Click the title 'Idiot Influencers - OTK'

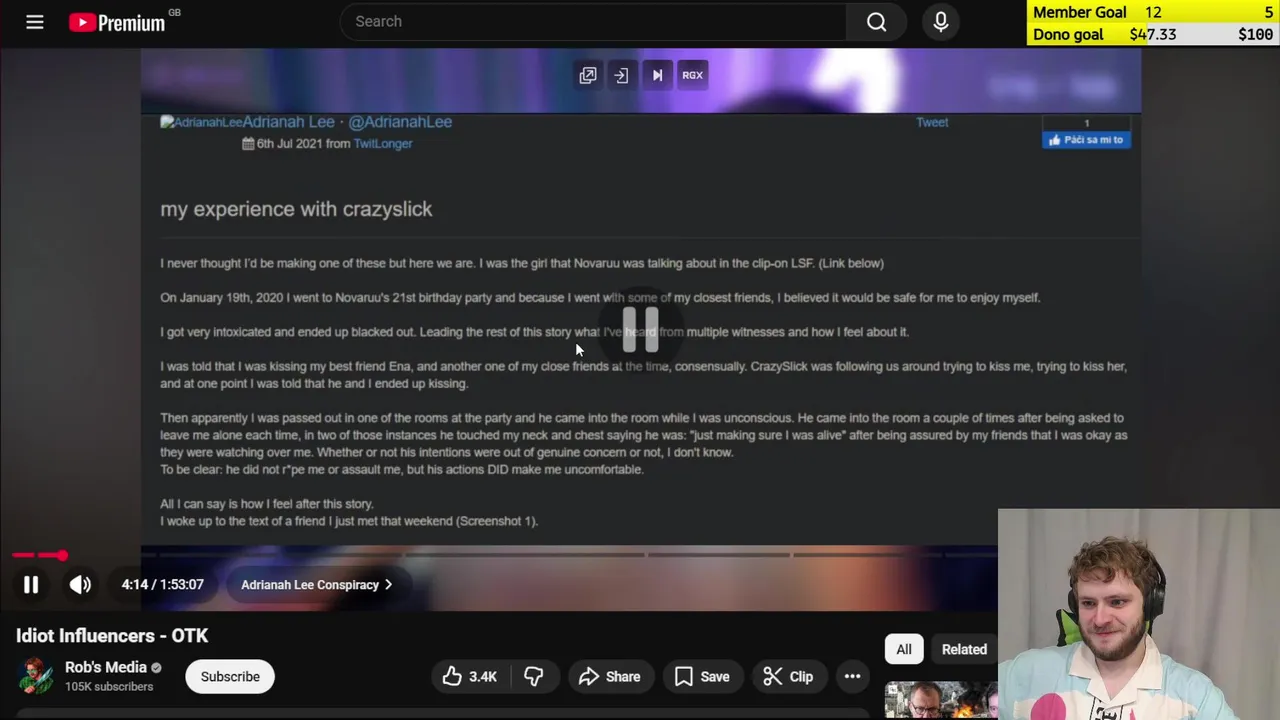click(x=112, y=636)
